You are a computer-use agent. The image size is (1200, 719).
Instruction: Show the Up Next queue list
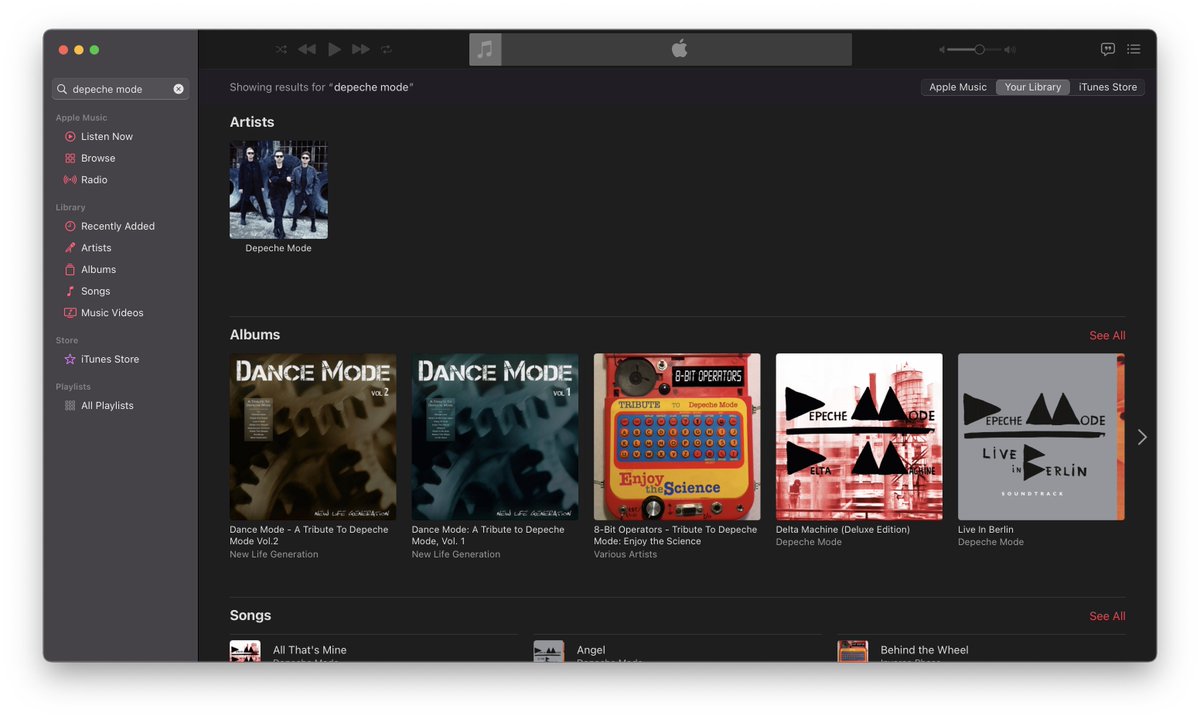coord(1134,49)
